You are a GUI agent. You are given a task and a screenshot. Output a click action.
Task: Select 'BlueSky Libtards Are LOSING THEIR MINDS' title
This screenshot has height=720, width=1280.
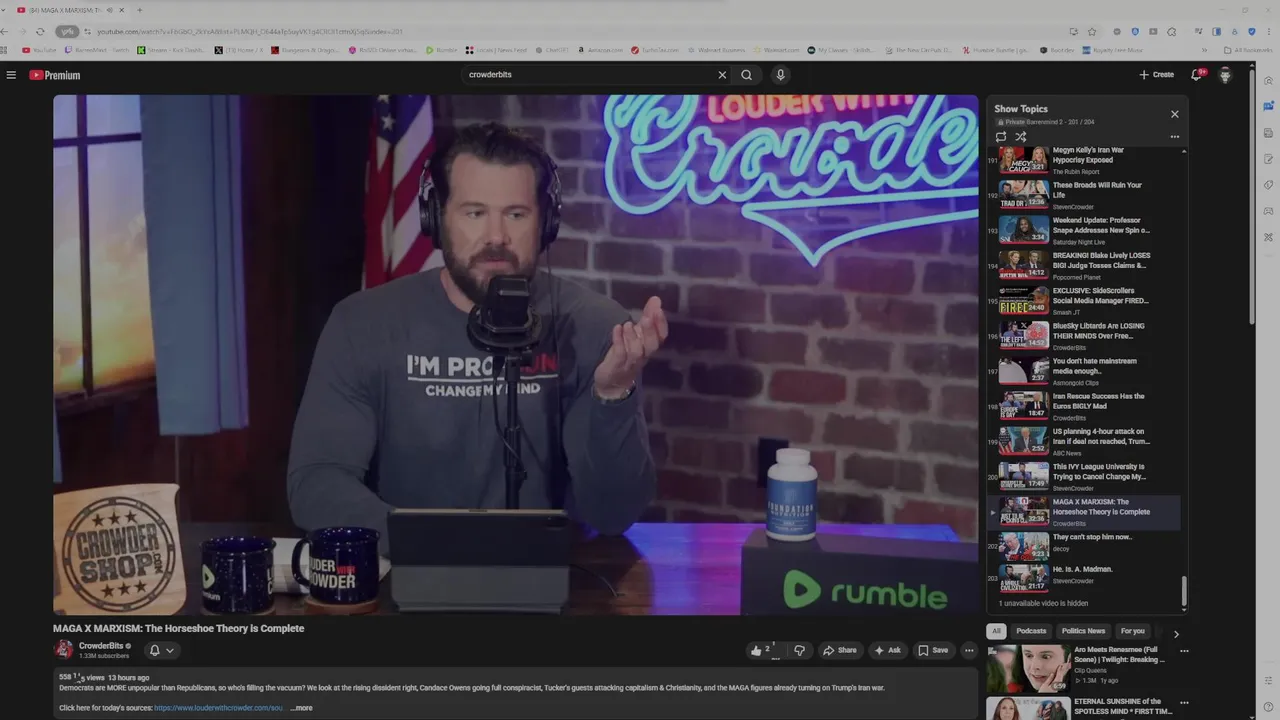(1099, 331)
